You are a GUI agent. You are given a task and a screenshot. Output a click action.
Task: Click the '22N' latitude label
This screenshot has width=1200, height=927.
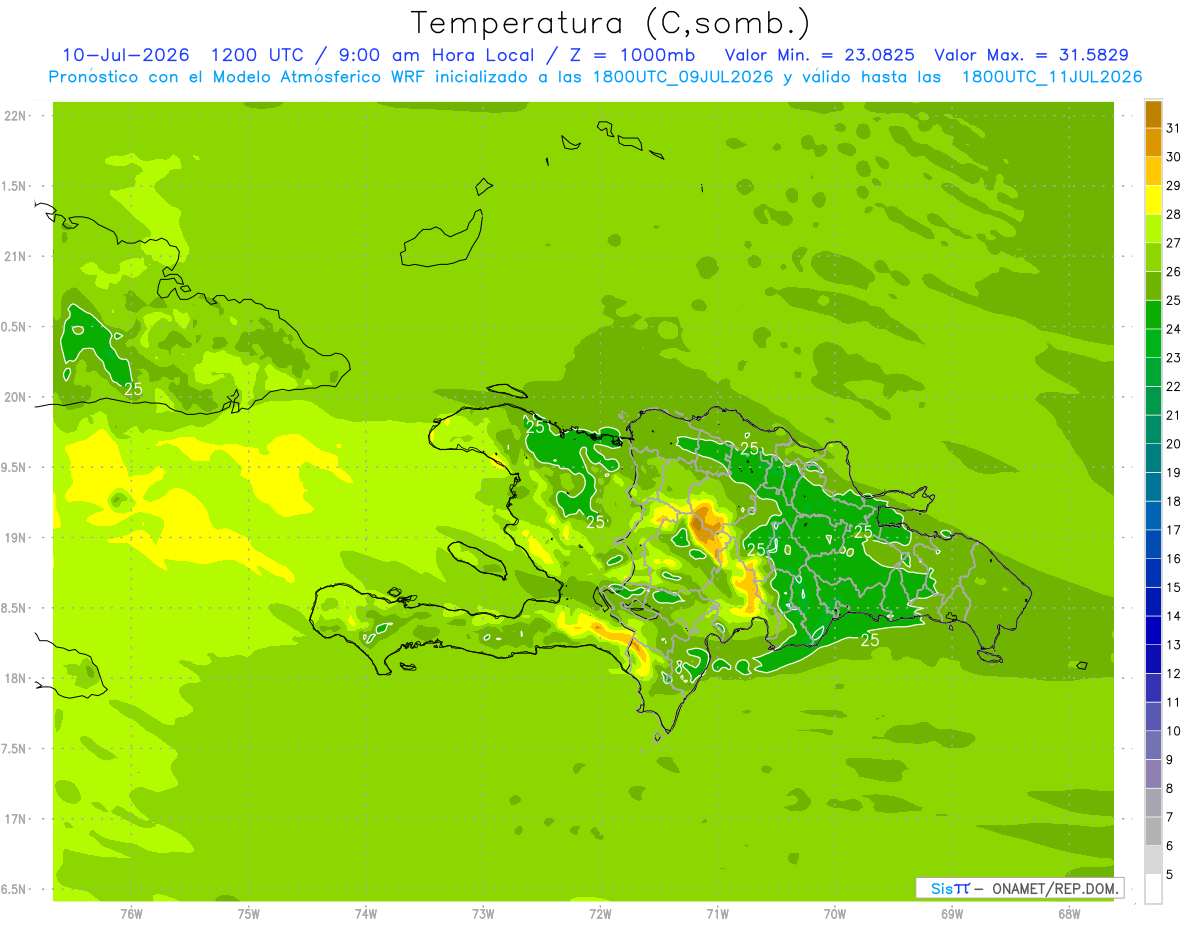pyautogui.click(x=14, y=116)
